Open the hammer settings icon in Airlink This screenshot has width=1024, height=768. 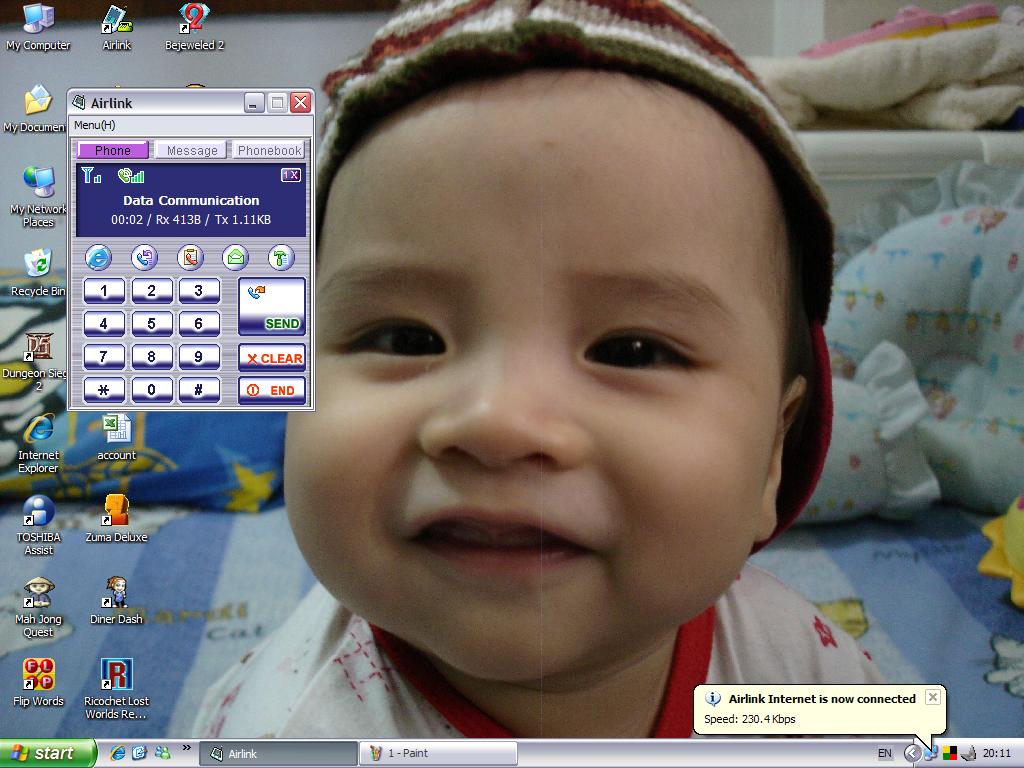click(281, 258)
